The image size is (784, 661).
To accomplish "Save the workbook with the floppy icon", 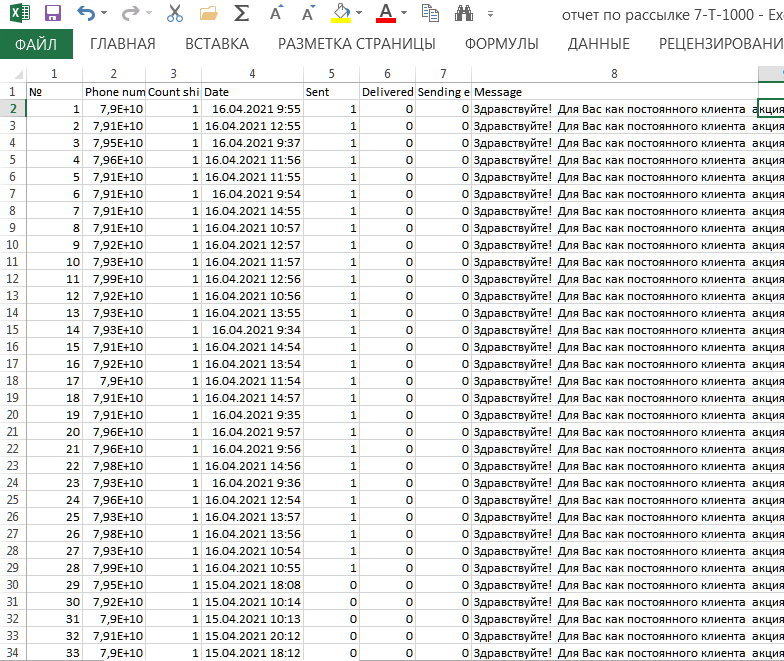I will point(52,14).
